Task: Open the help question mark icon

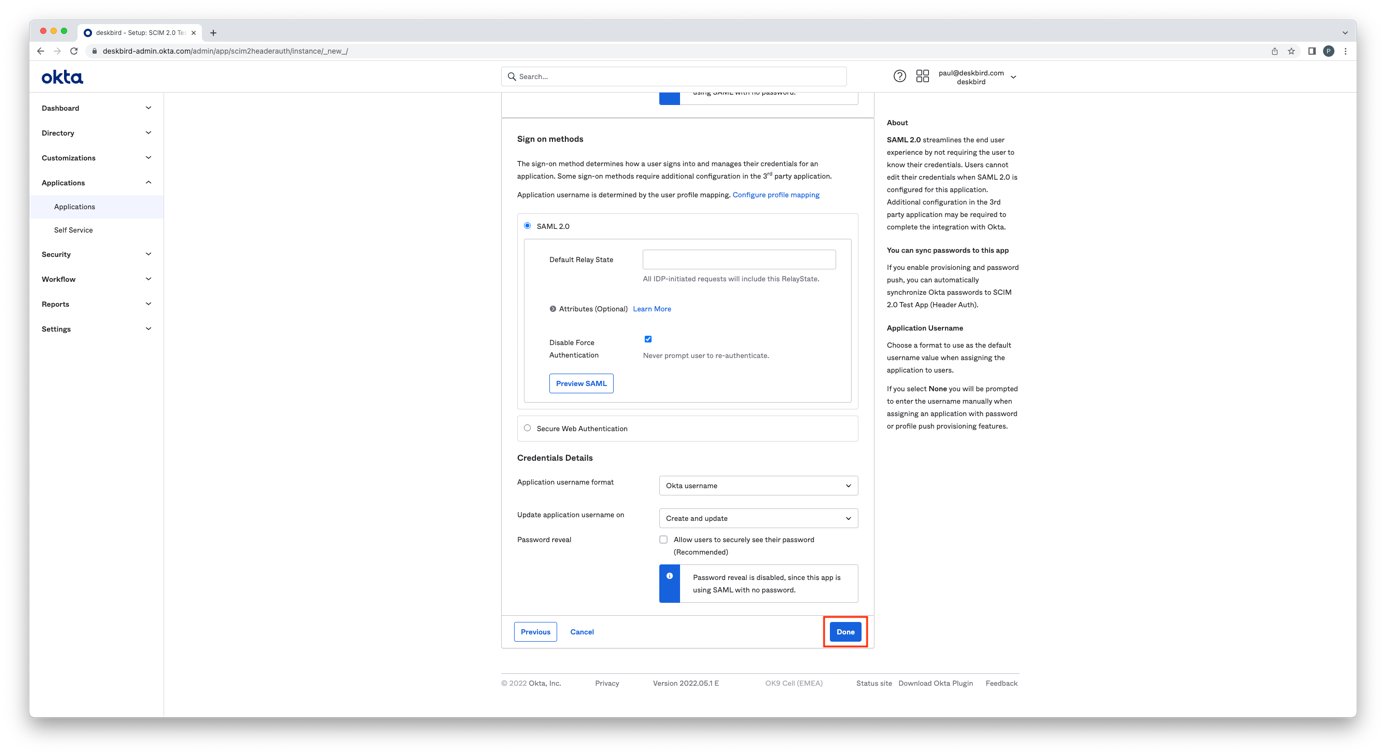Action: click(x=899, y=77)
